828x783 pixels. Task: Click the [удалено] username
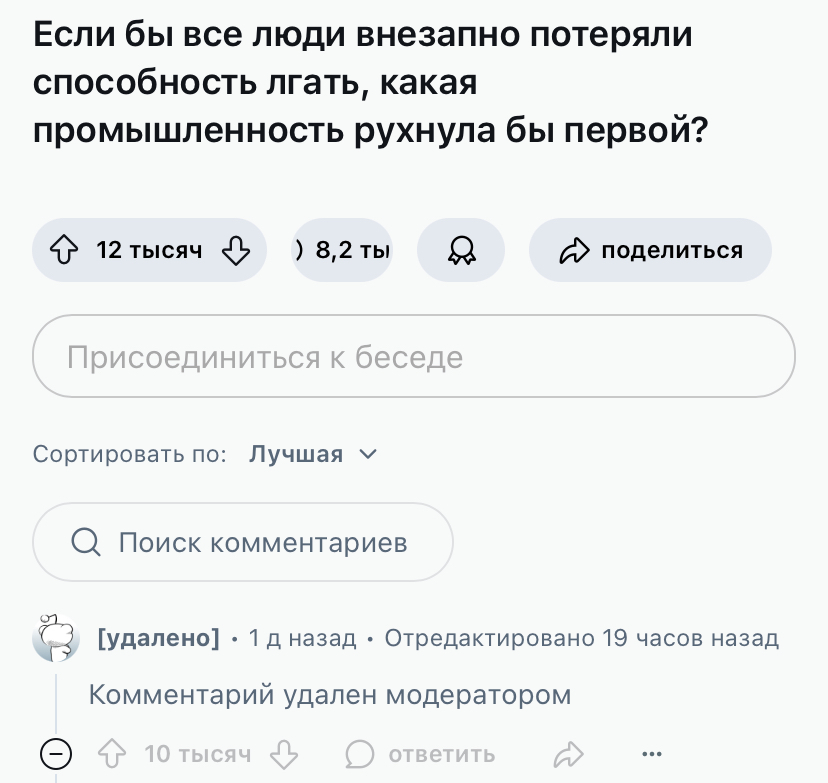158,638
